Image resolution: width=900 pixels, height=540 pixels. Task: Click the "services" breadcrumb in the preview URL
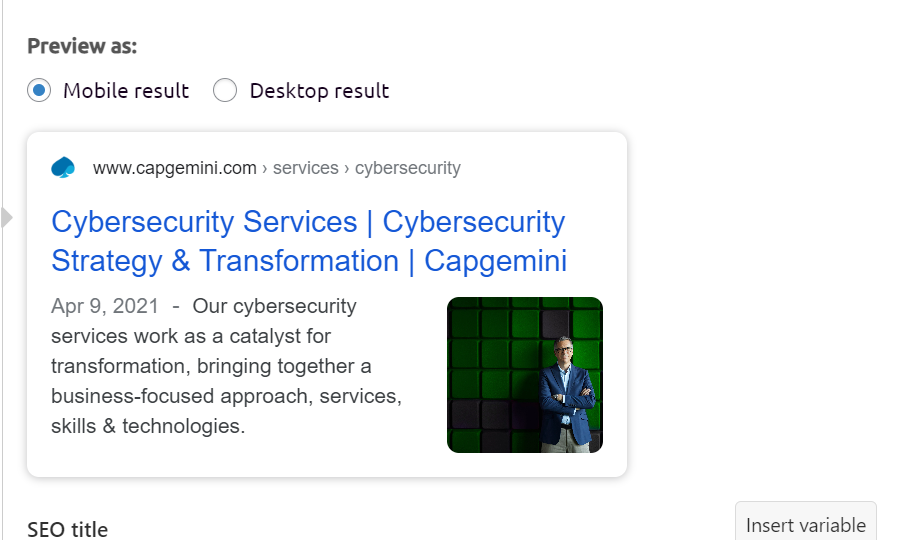coord(305,168)
